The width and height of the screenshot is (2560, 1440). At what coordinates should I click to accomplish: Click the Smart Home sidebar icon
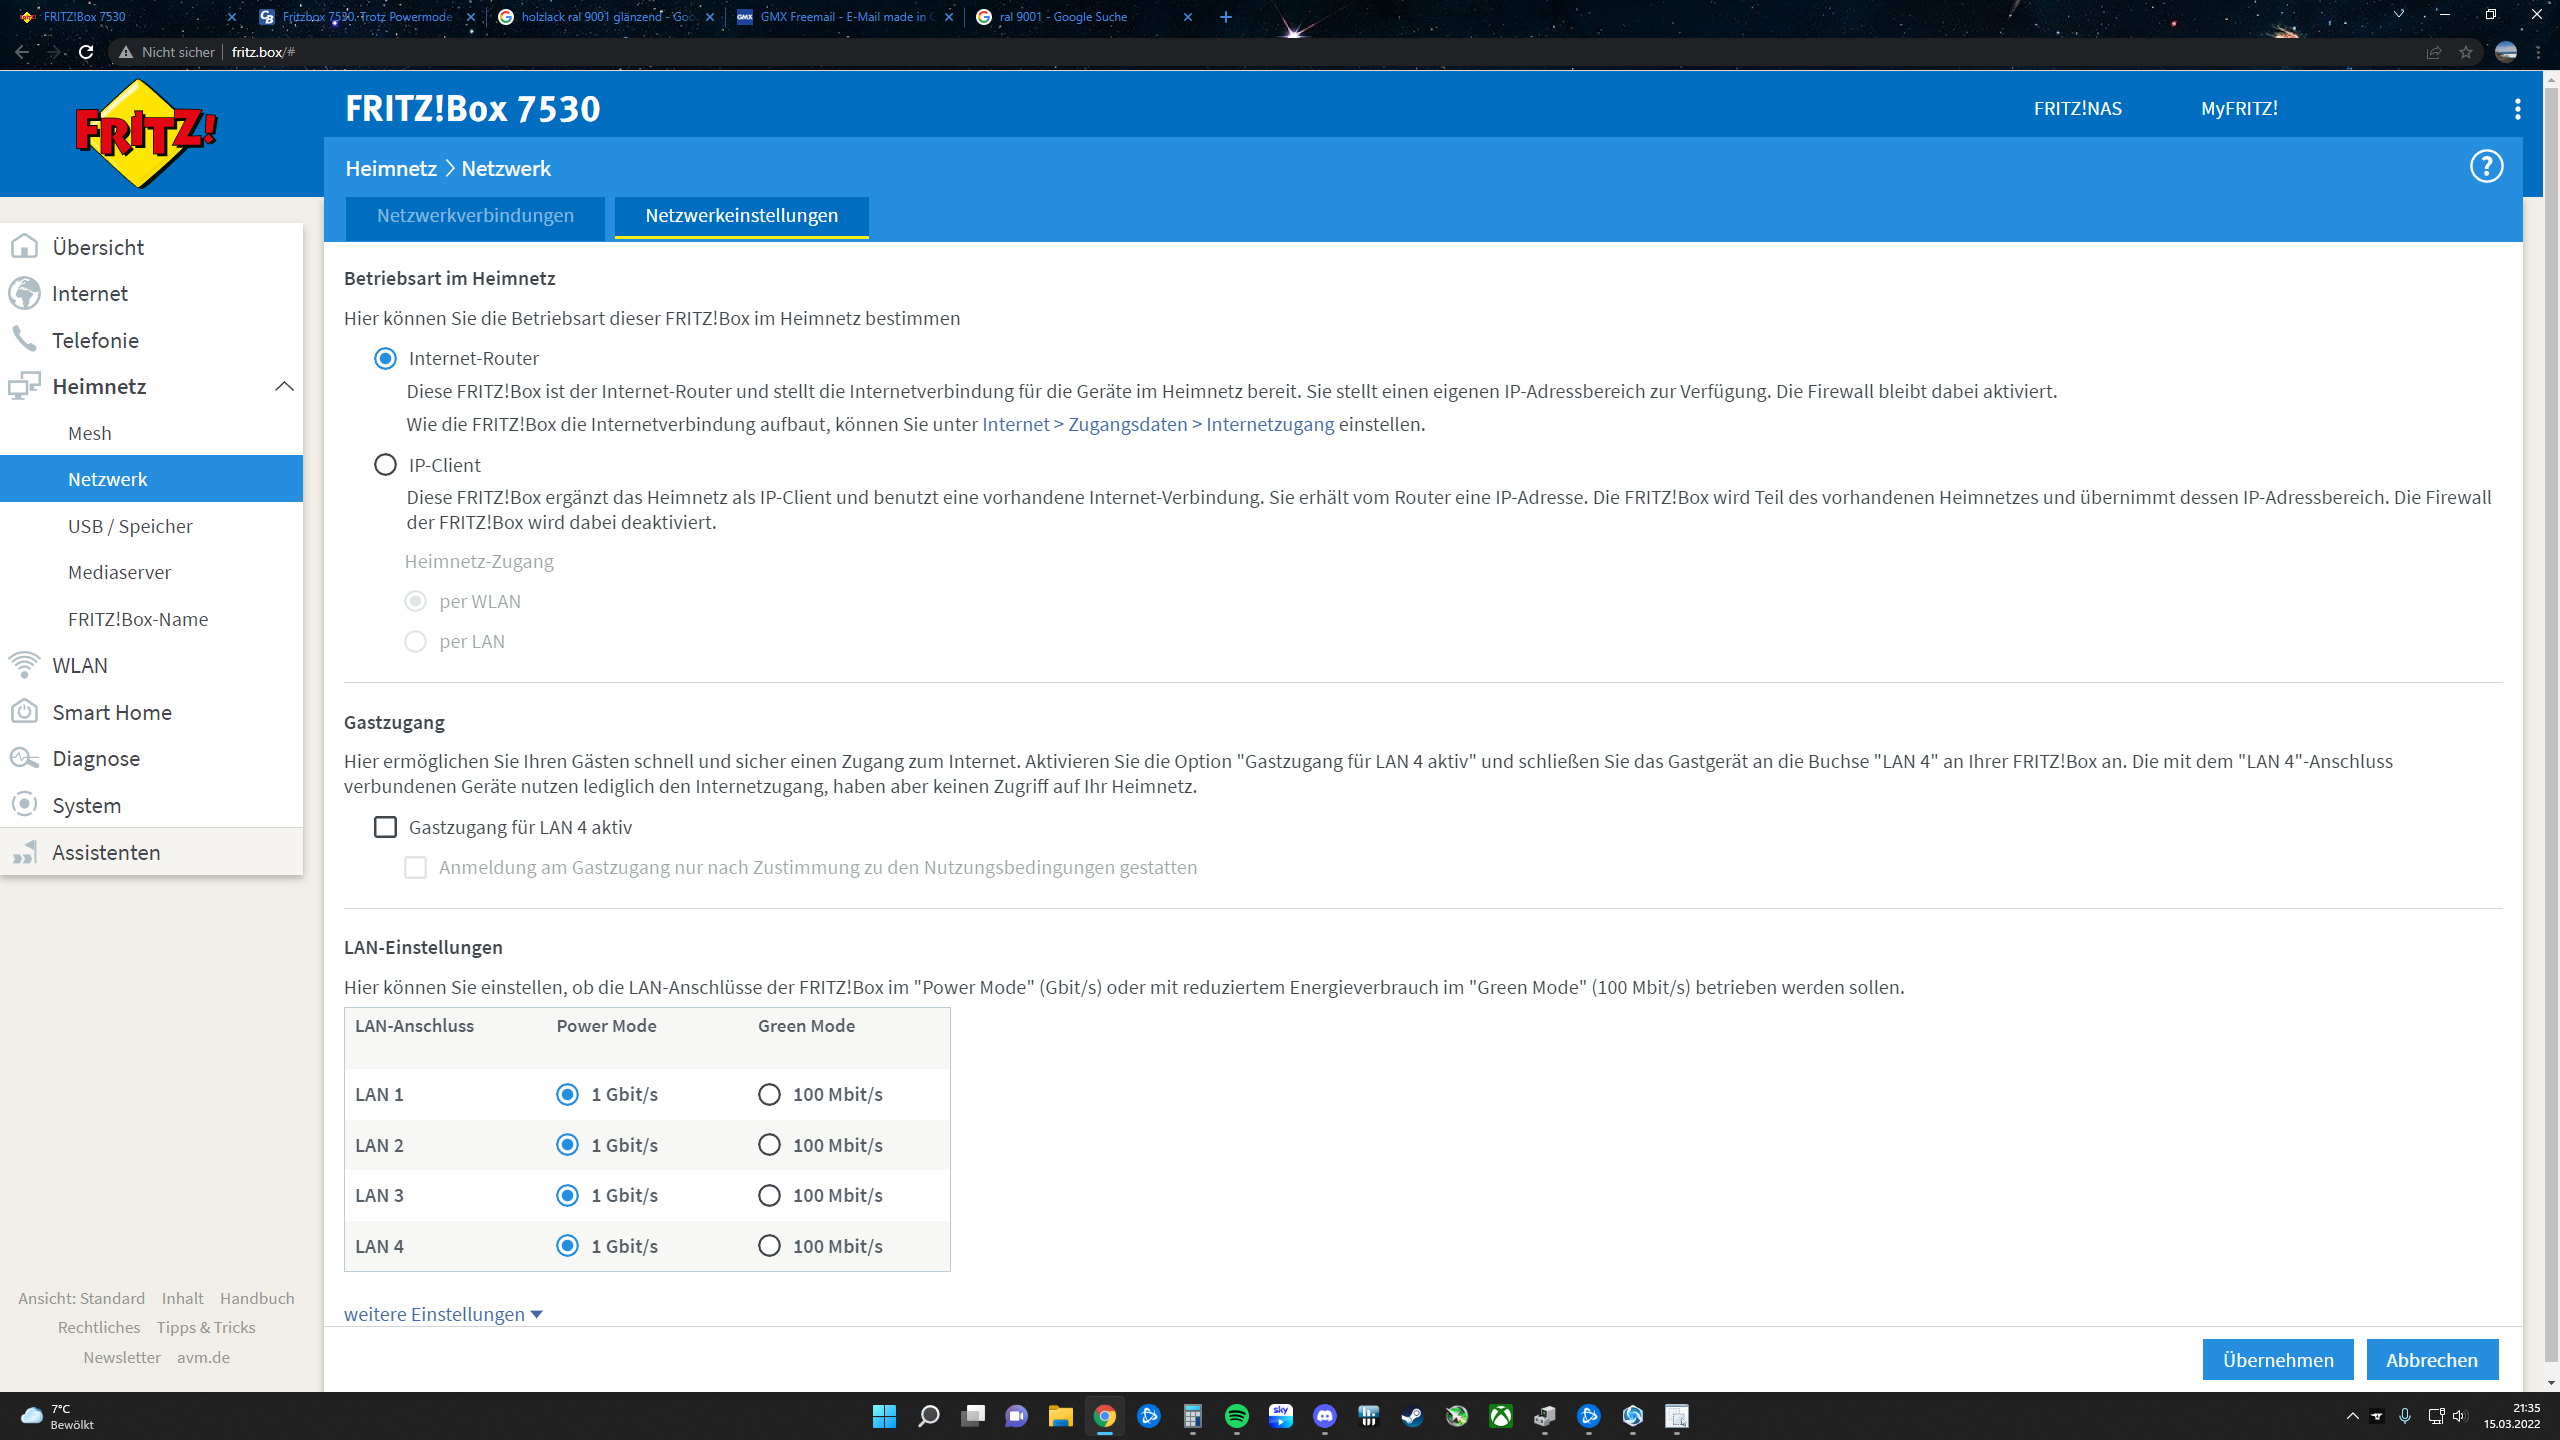click(x=24, y=712)
